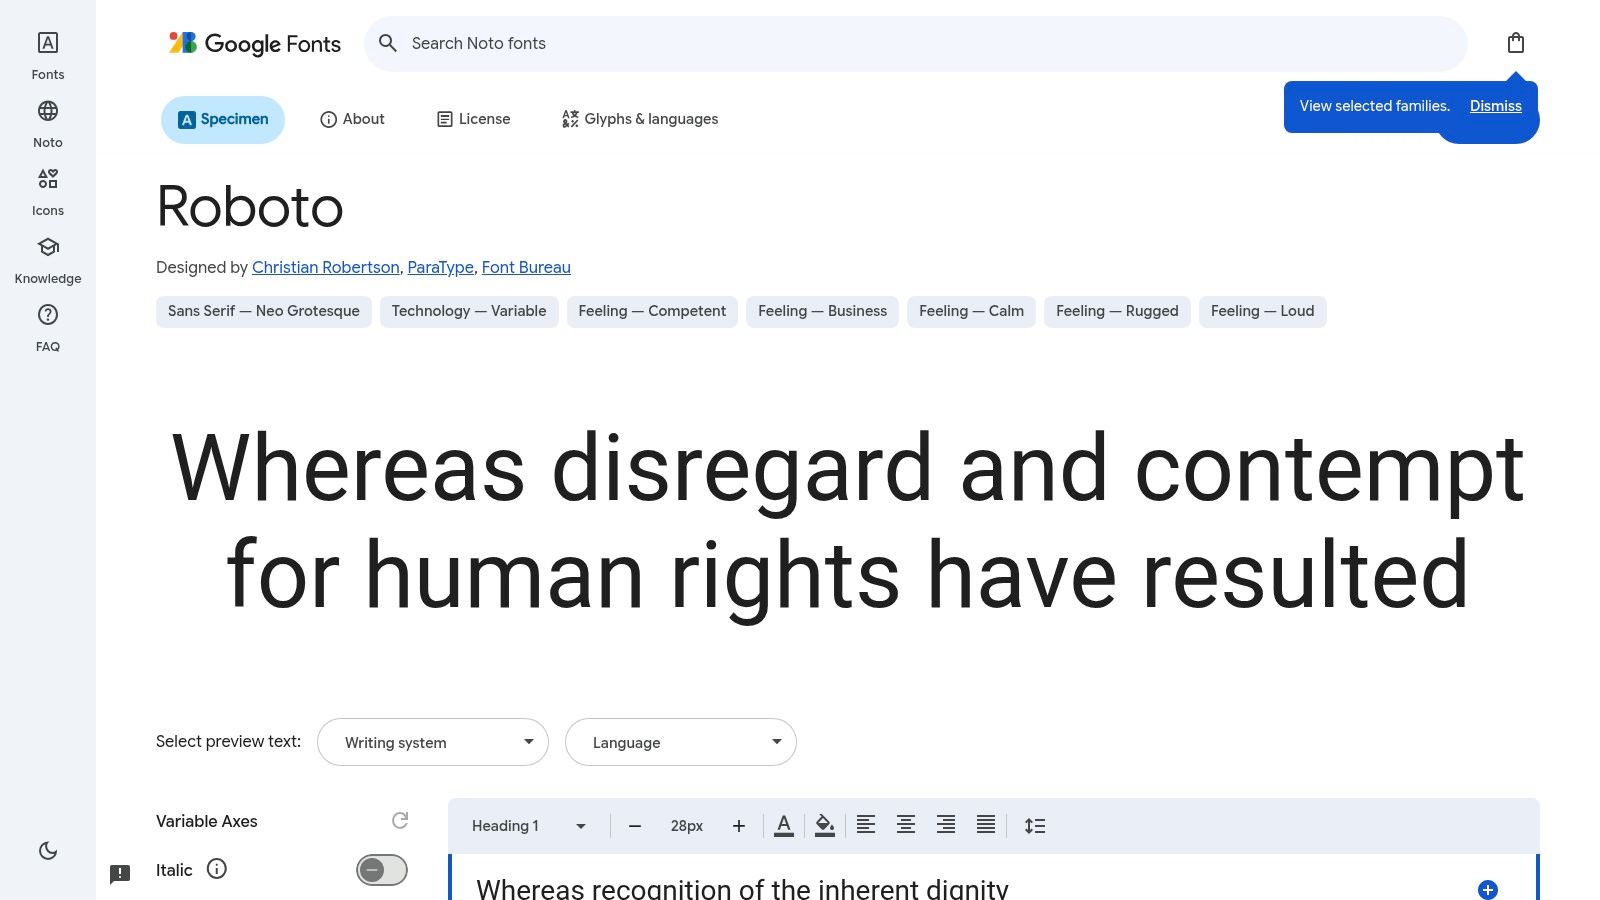The image size is (1600, 900).
Task: Open the Glyphs & languages tab
Action: pos(640,119)
